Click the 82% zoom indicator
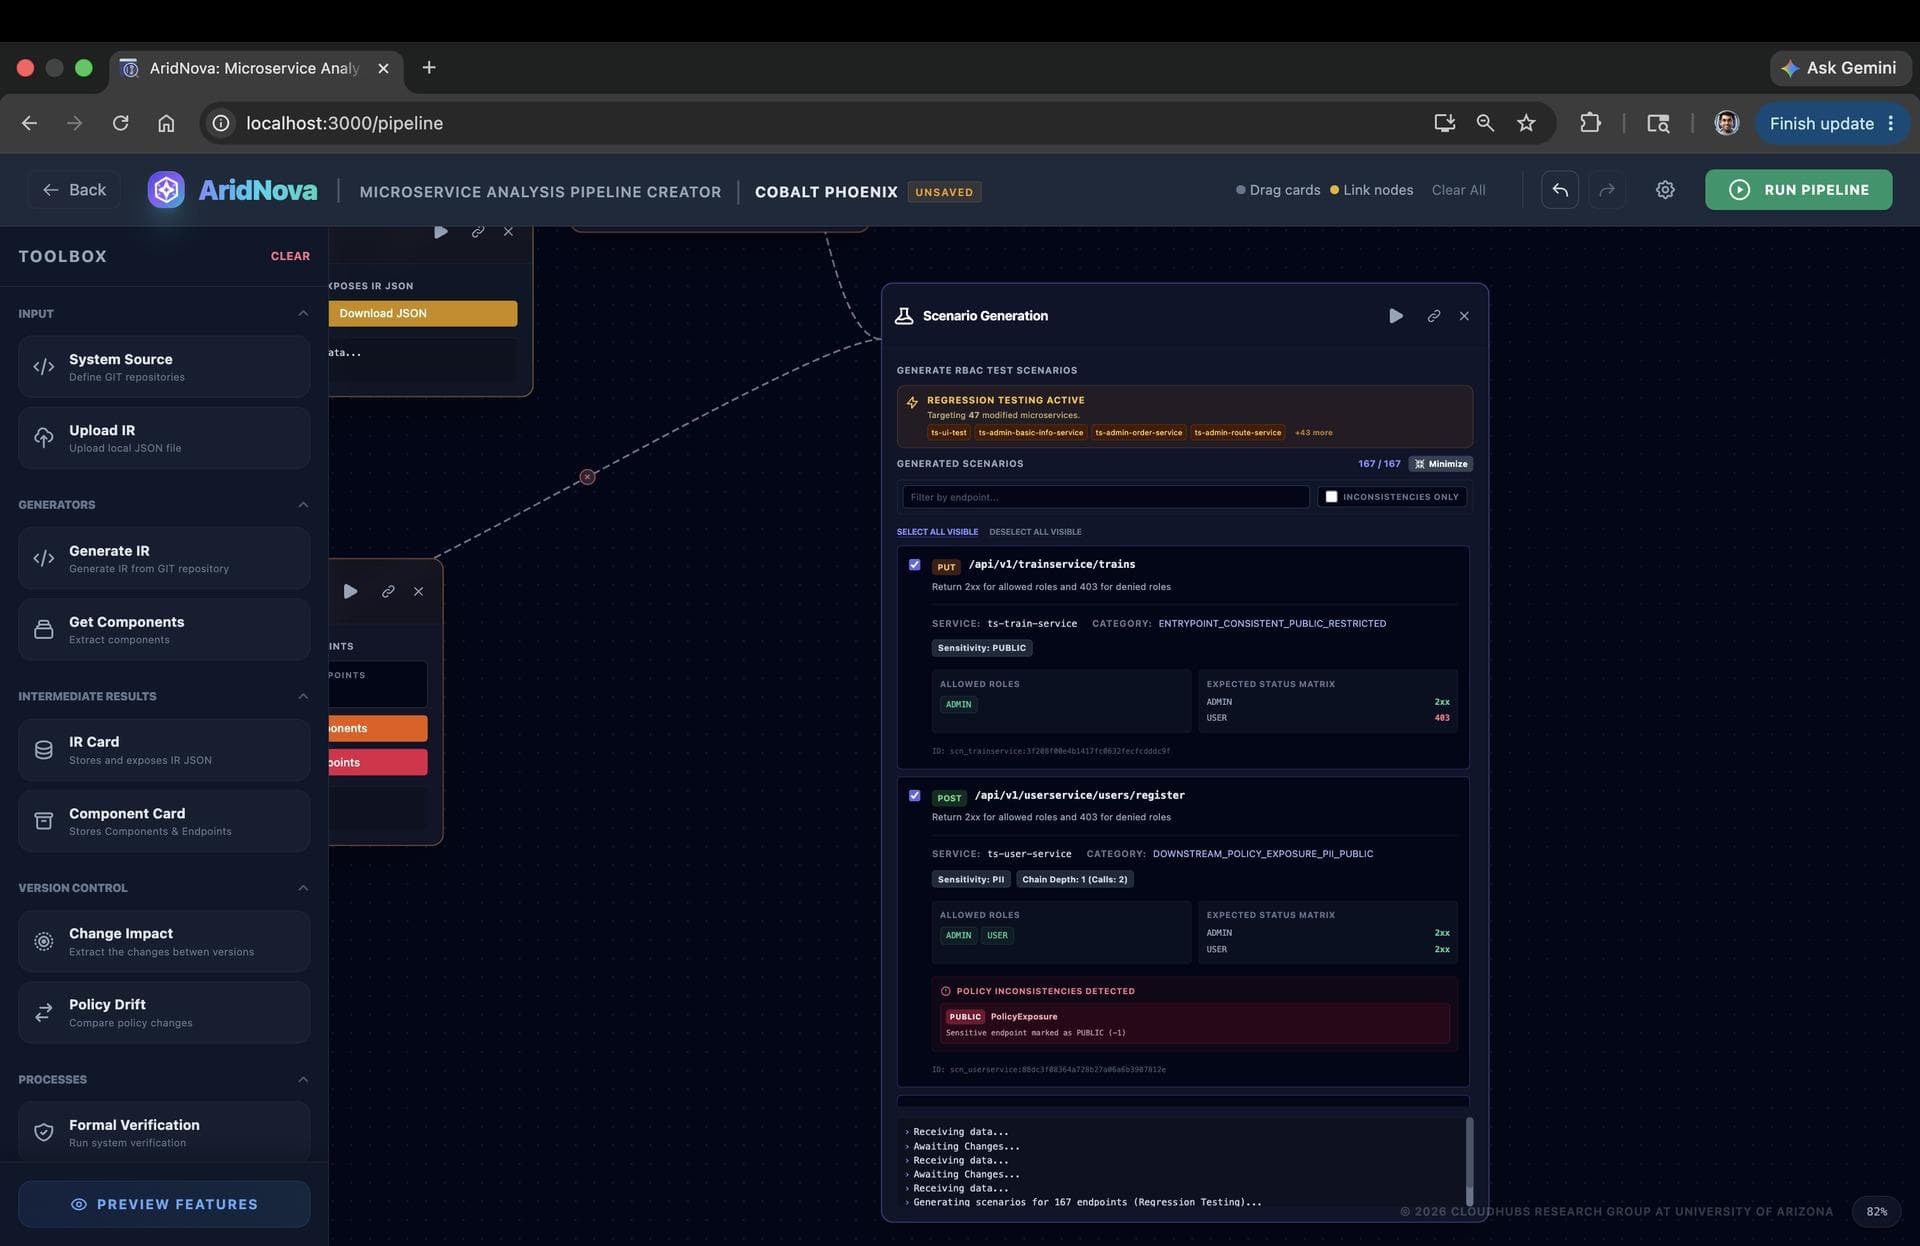1920x1246 pixels. click(x=1876, y=1211)
